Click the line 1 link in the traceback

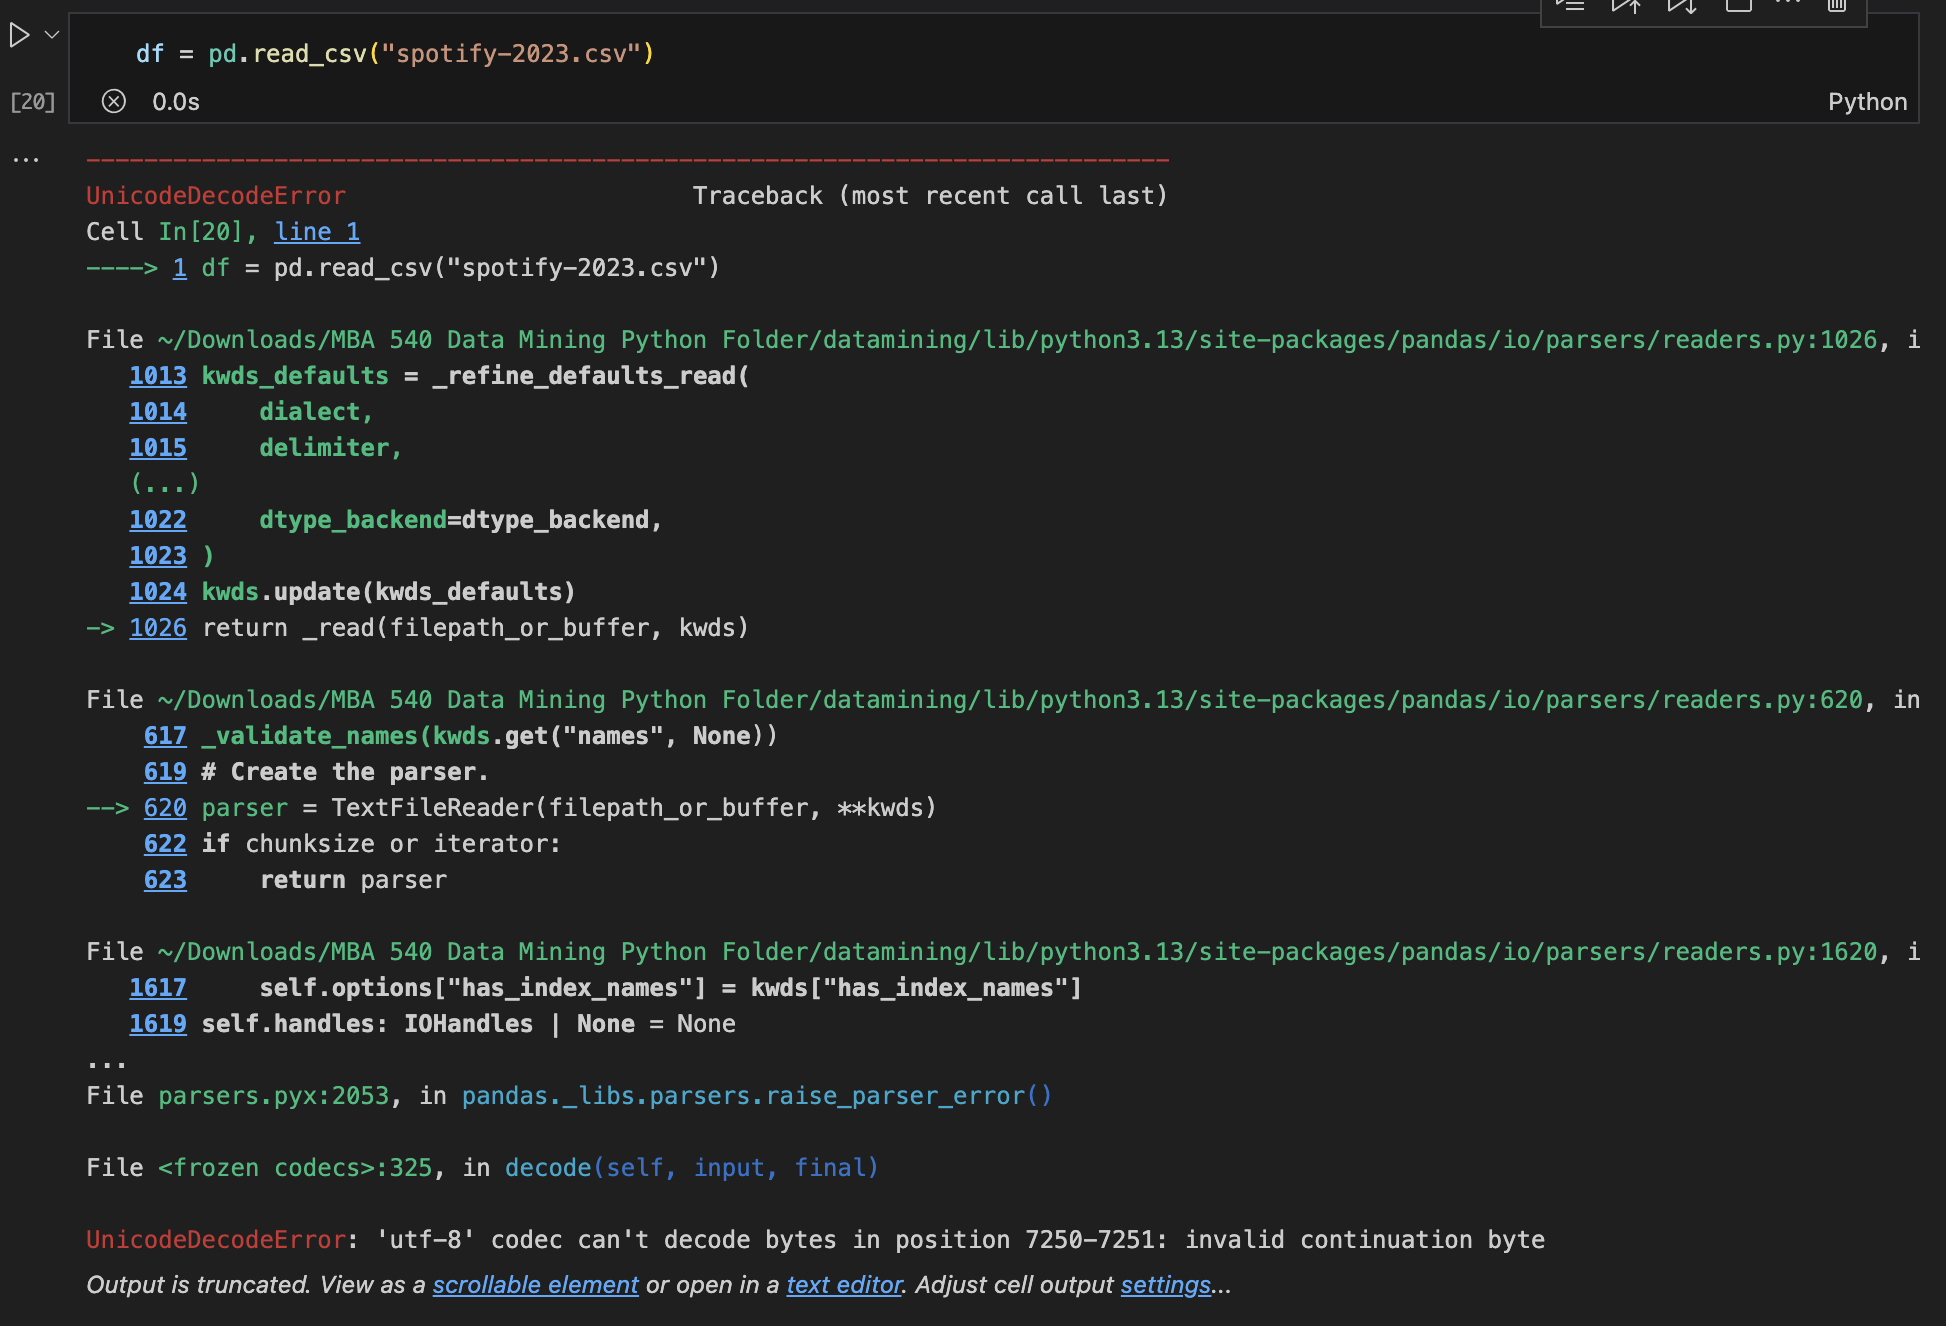[x=316, y=231]
